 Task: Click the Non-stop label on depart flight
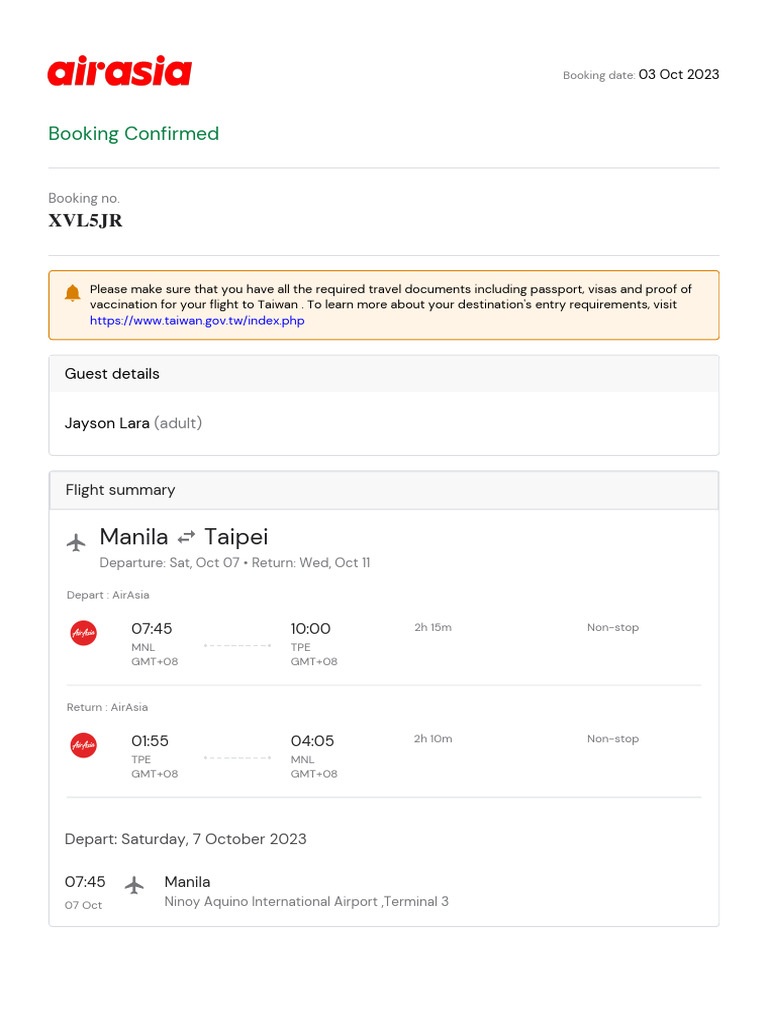pyautogui.click(x=613, y=628)
